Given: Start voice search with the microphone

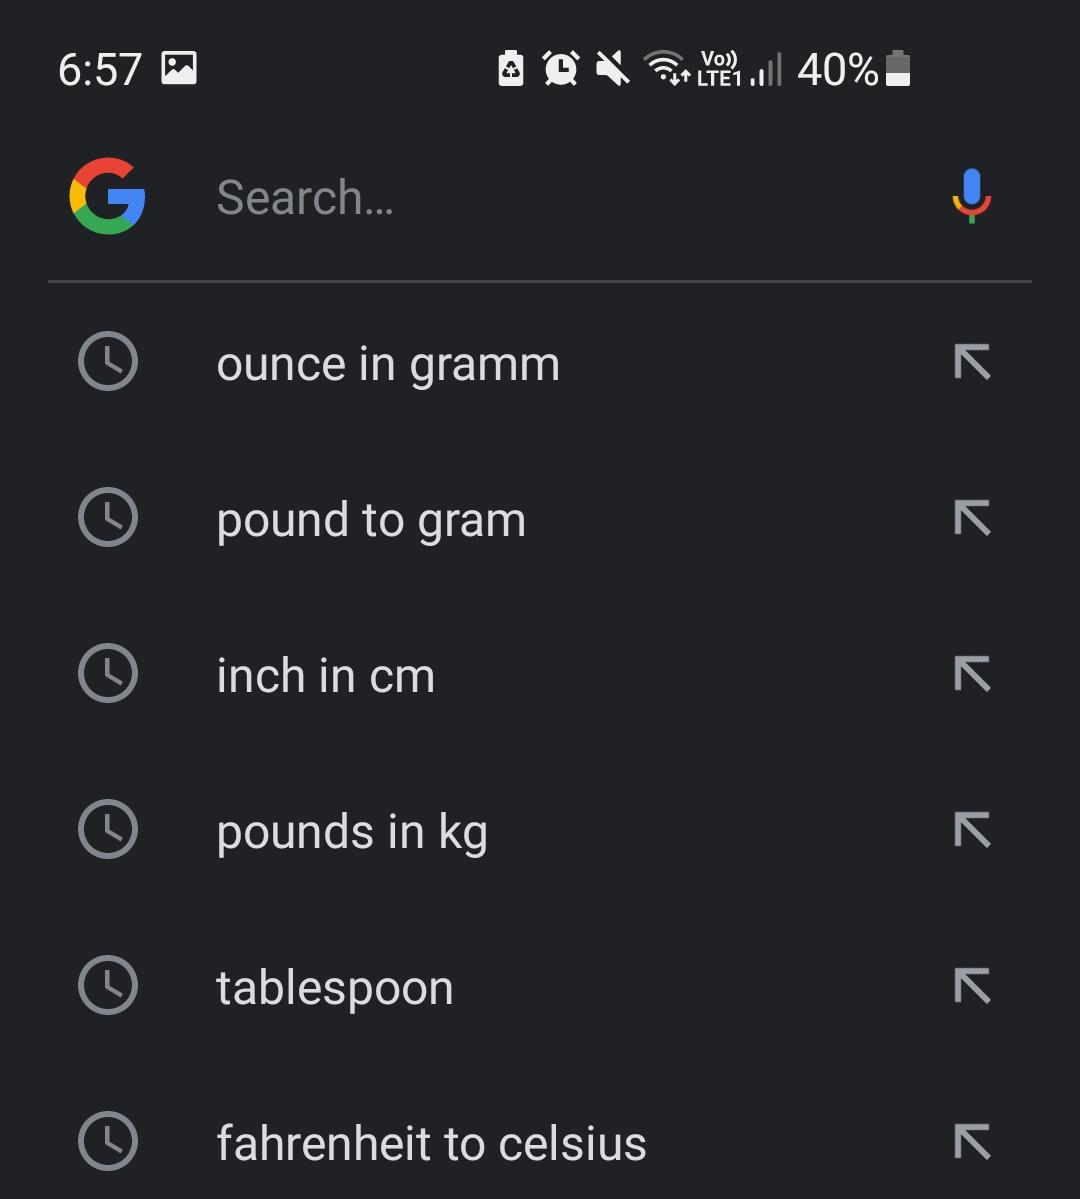Looking at the screenshot, I should (x=971, y=196).
